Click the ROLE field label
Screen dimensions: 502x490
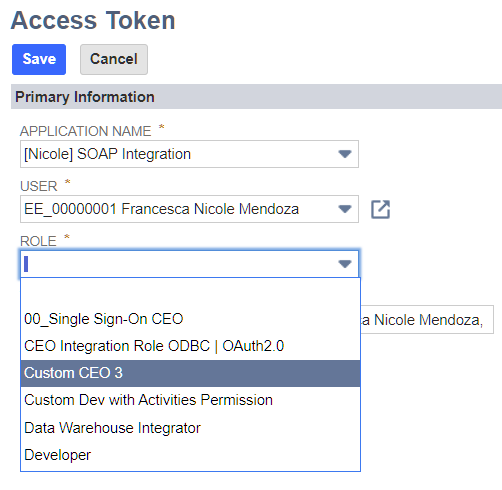coord(38,241)
